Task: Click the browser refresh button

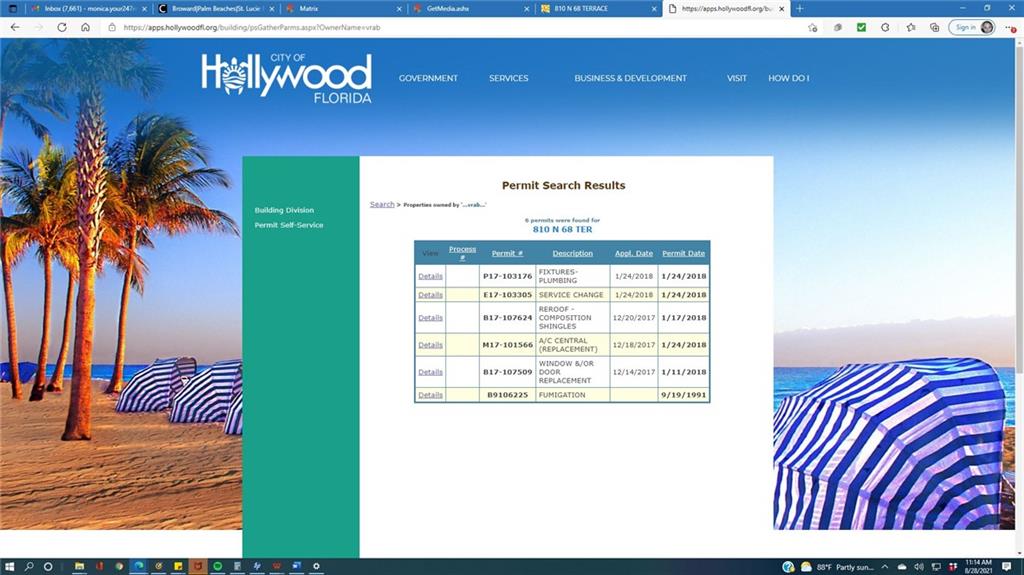Action: coord(62,27)
